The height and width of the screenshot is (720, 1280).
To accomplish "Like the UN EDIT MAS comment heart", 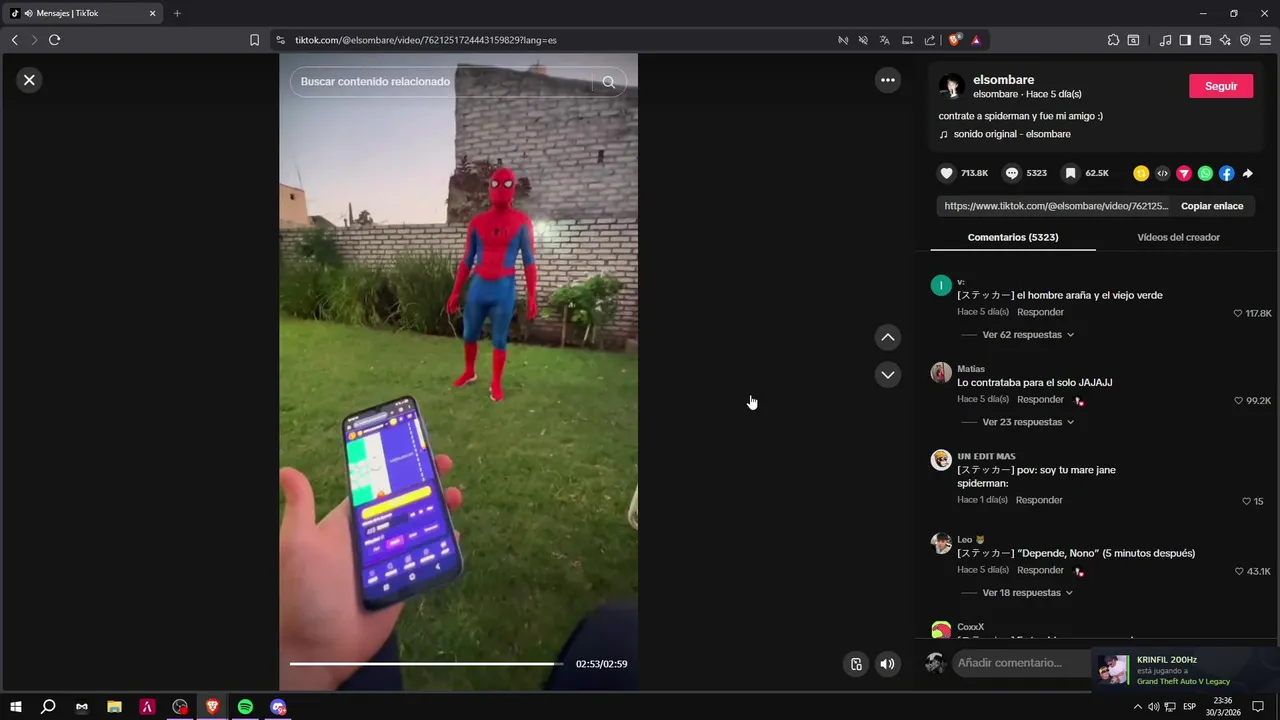I will coord(1246,501).
